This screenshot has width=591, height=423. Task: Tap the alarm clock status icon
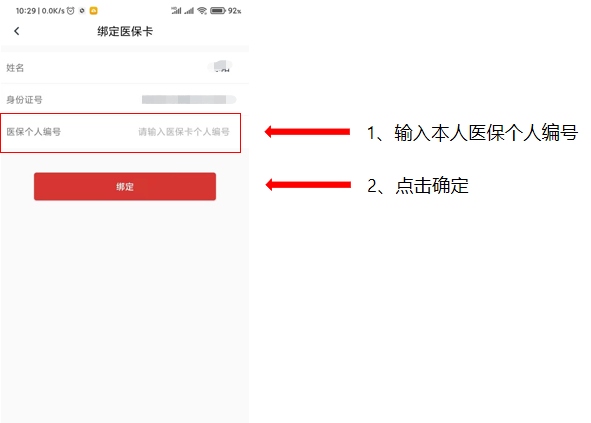pos(71,11)
